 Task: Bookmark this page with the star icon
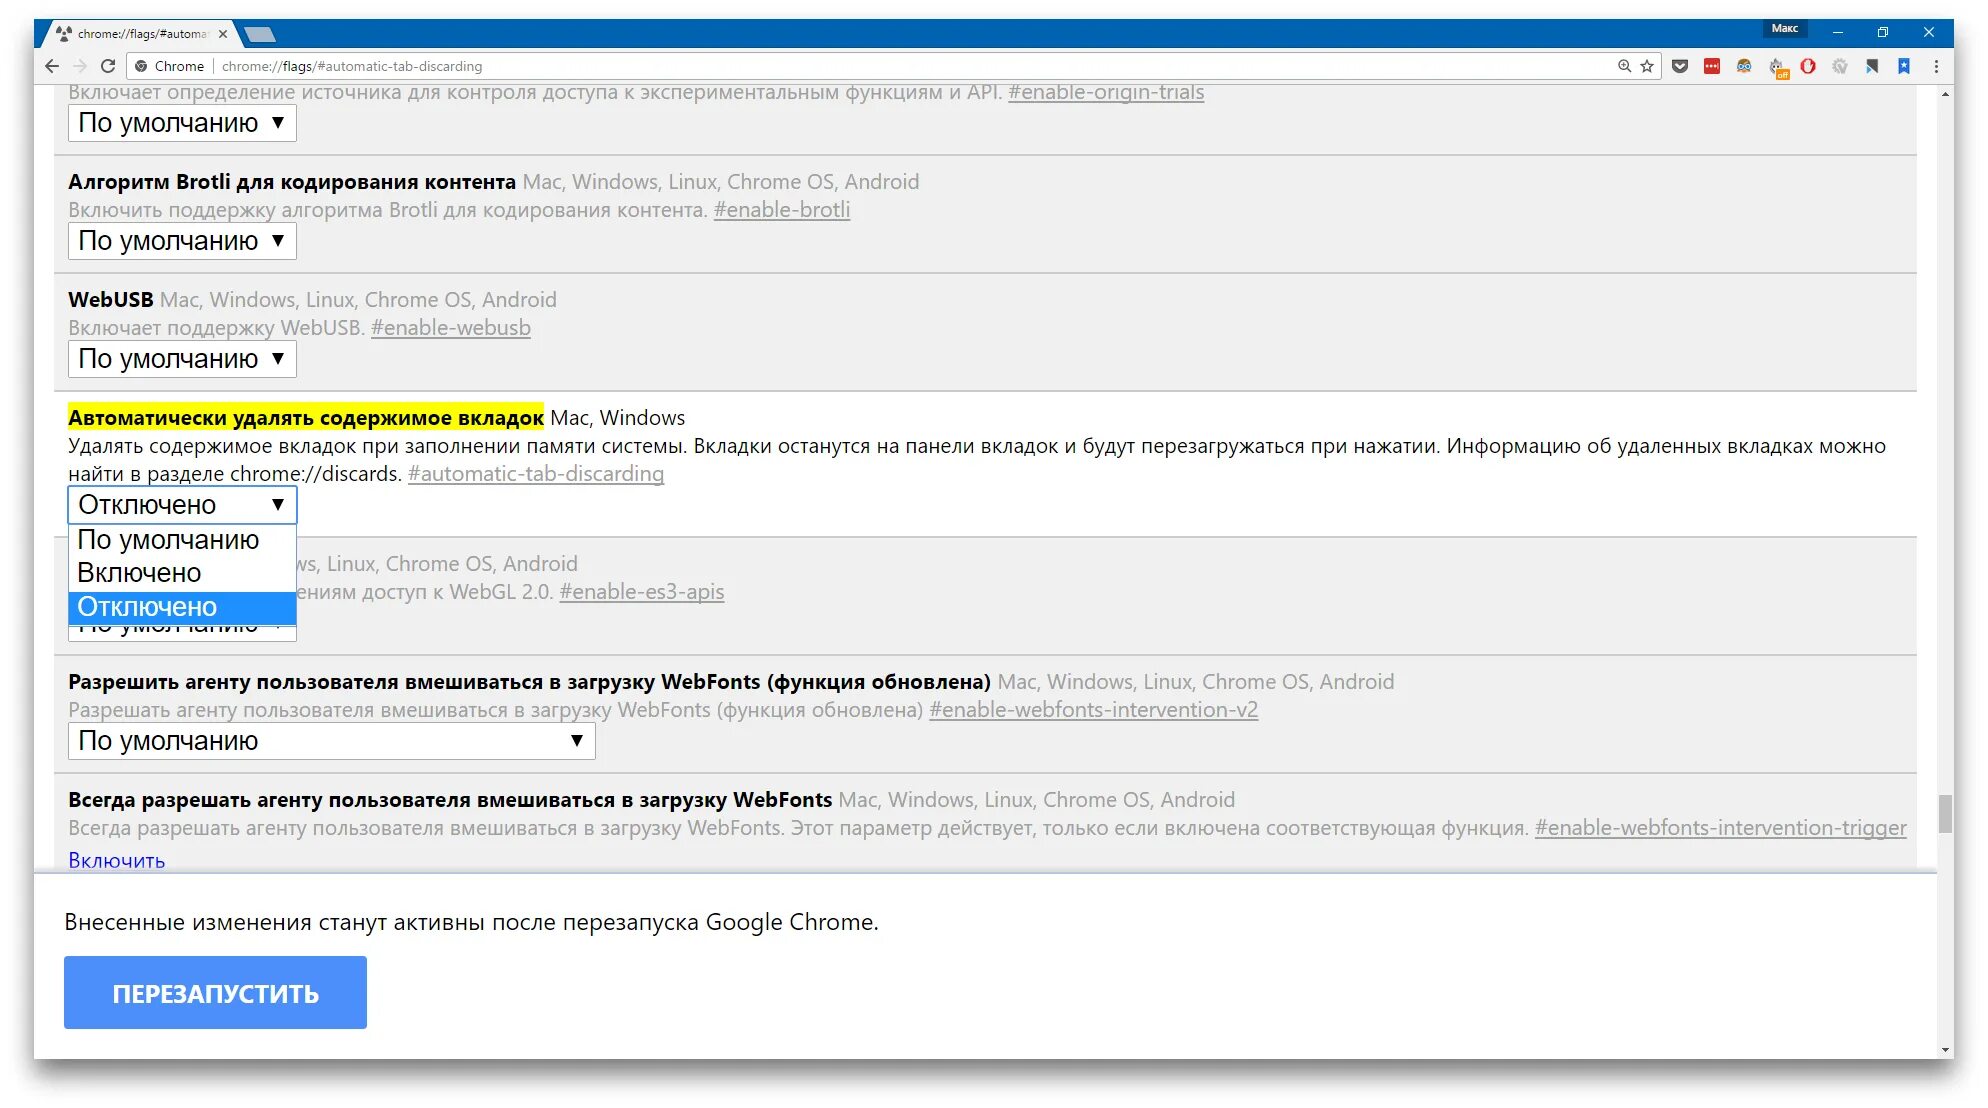(x=1647, y=66)
